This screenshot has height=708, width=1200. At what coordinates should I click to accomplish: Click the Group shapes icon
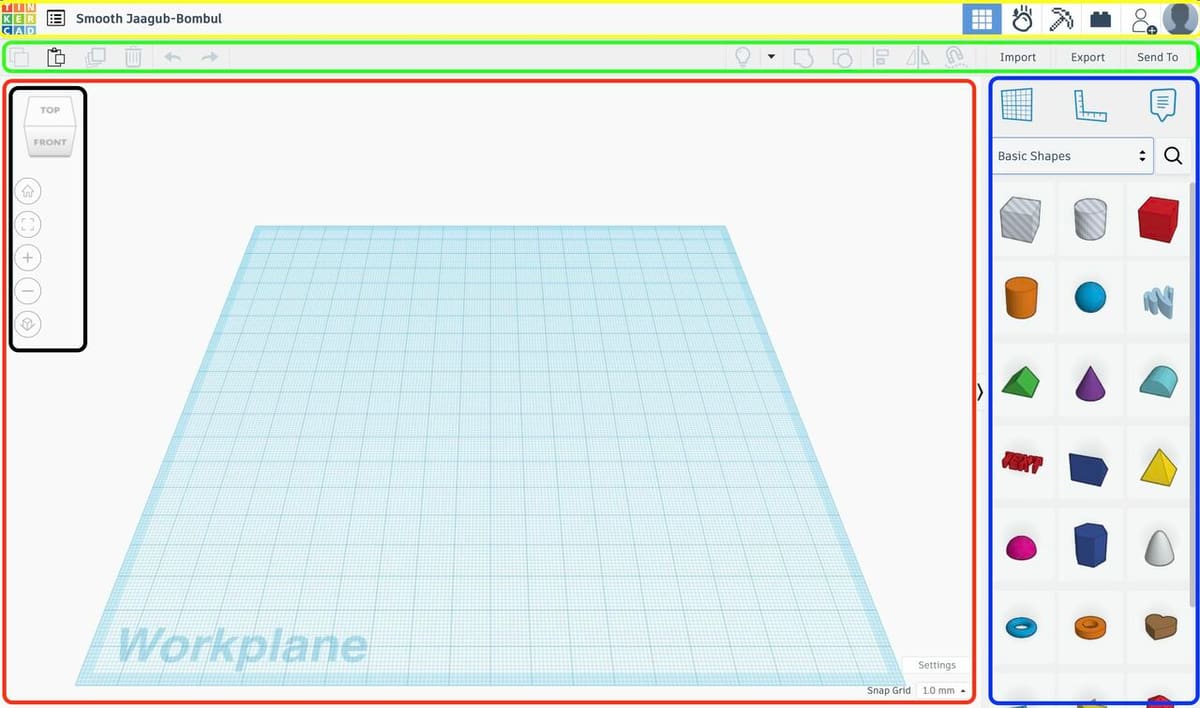[803, 57]
